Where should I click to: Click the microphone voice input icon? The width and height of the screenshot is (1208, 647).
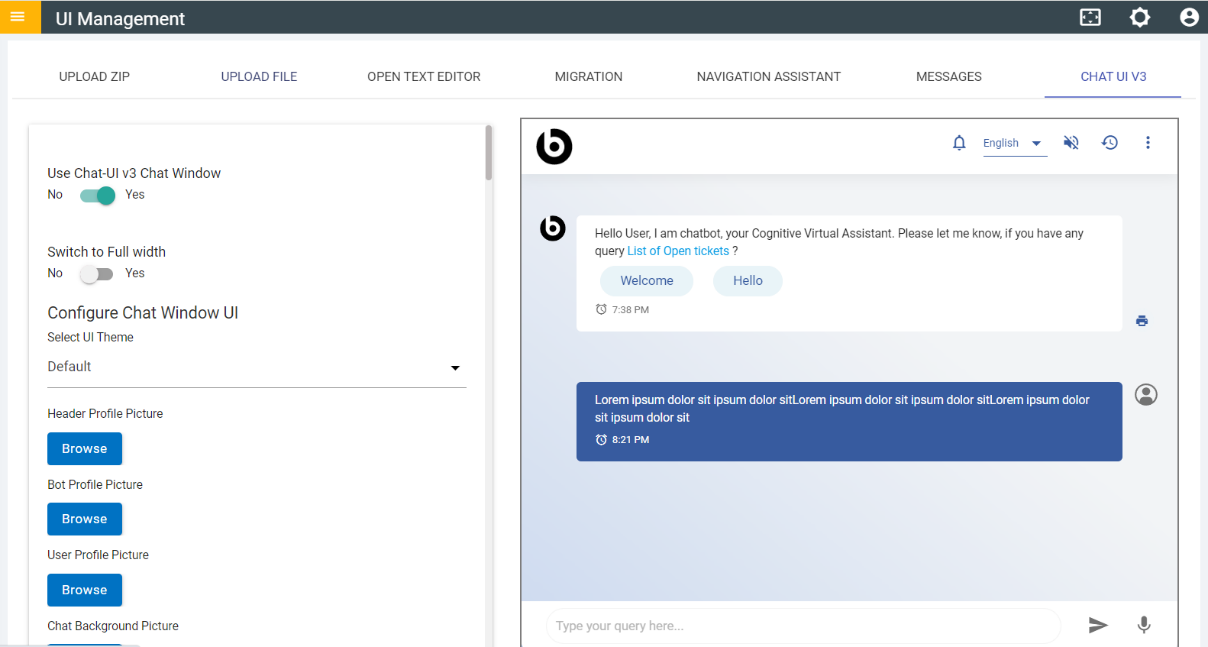1144,625
